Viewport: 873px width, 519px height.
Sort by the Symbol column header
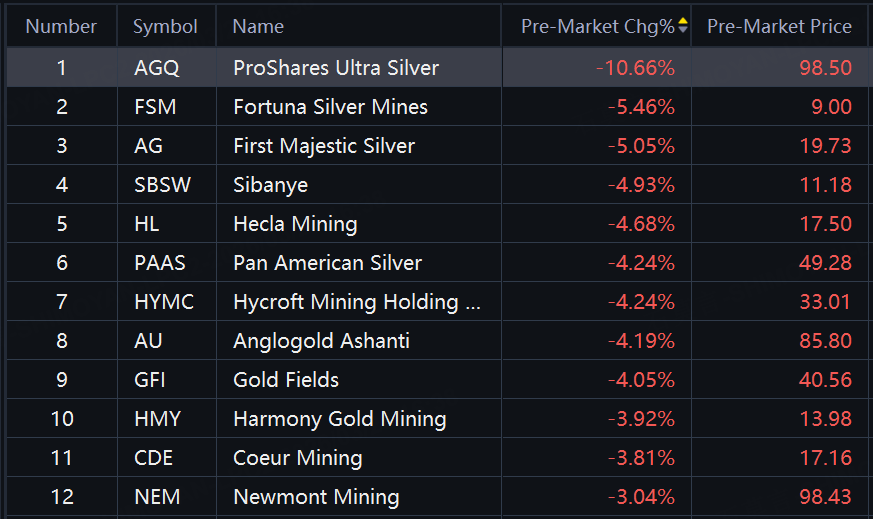165,27
